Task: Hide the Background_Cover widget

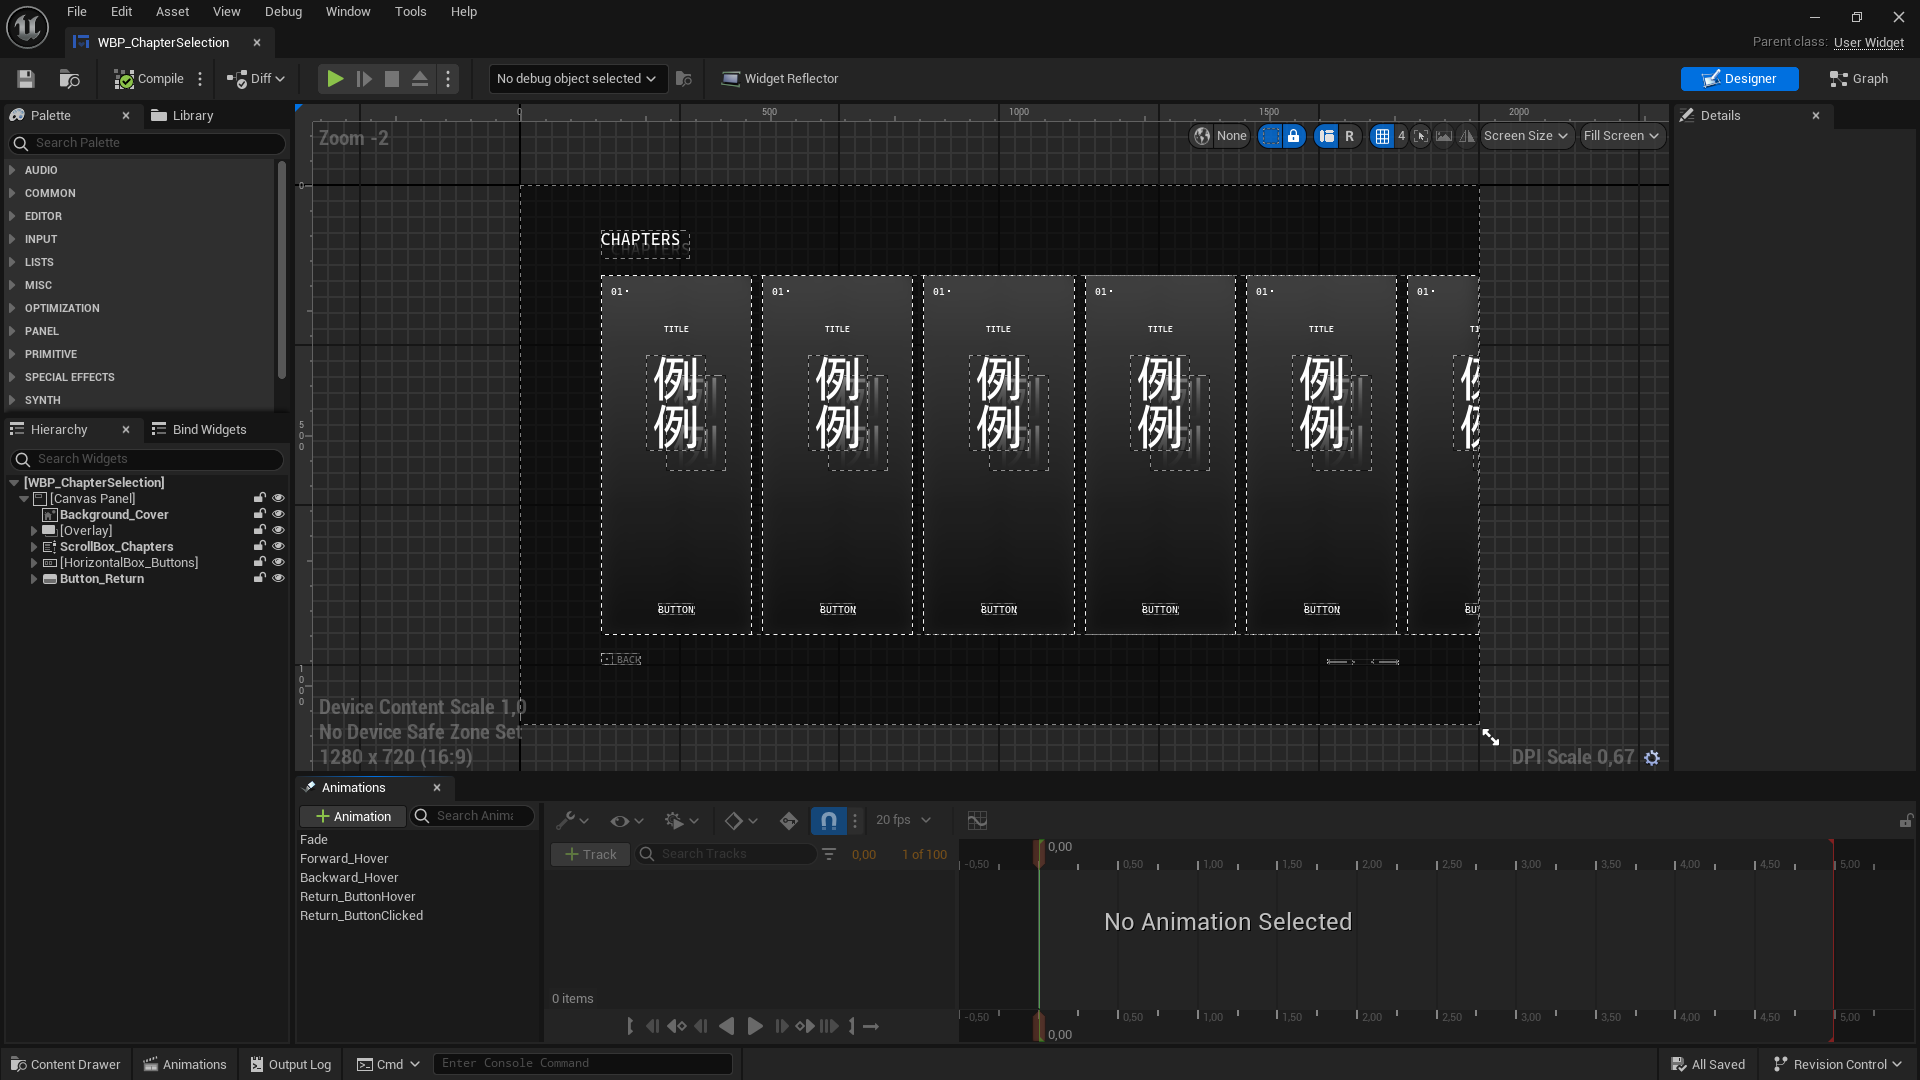Action: [279, 514]
